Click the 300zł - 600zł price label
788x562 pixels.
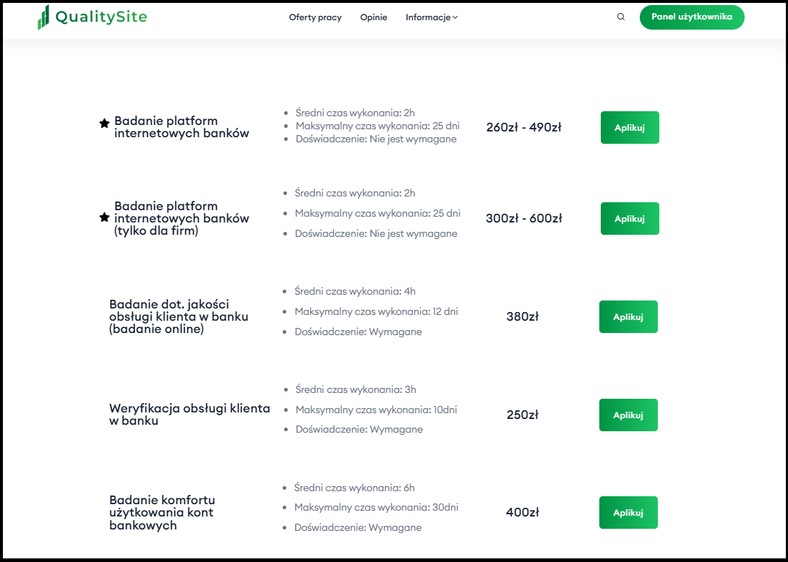pos(524,219)
